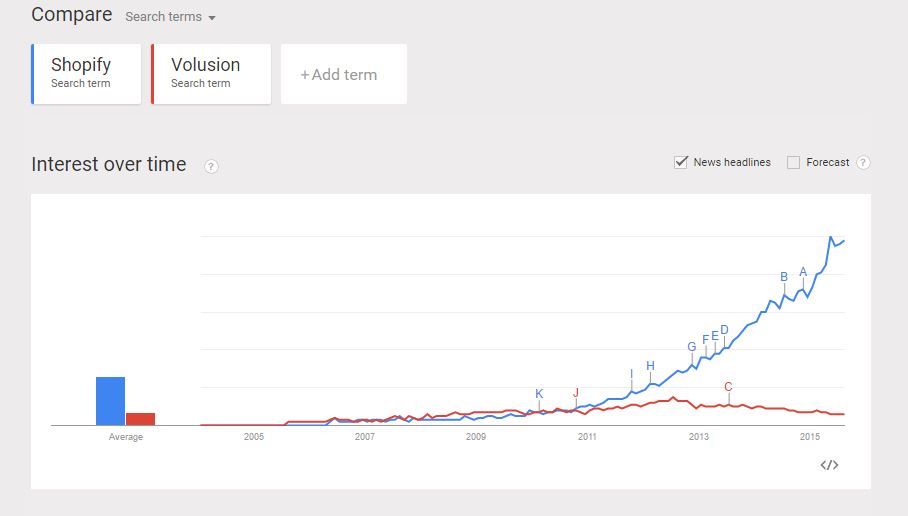Click help icon next to Forecast
The image size is (908, 516).
[863, 163]
